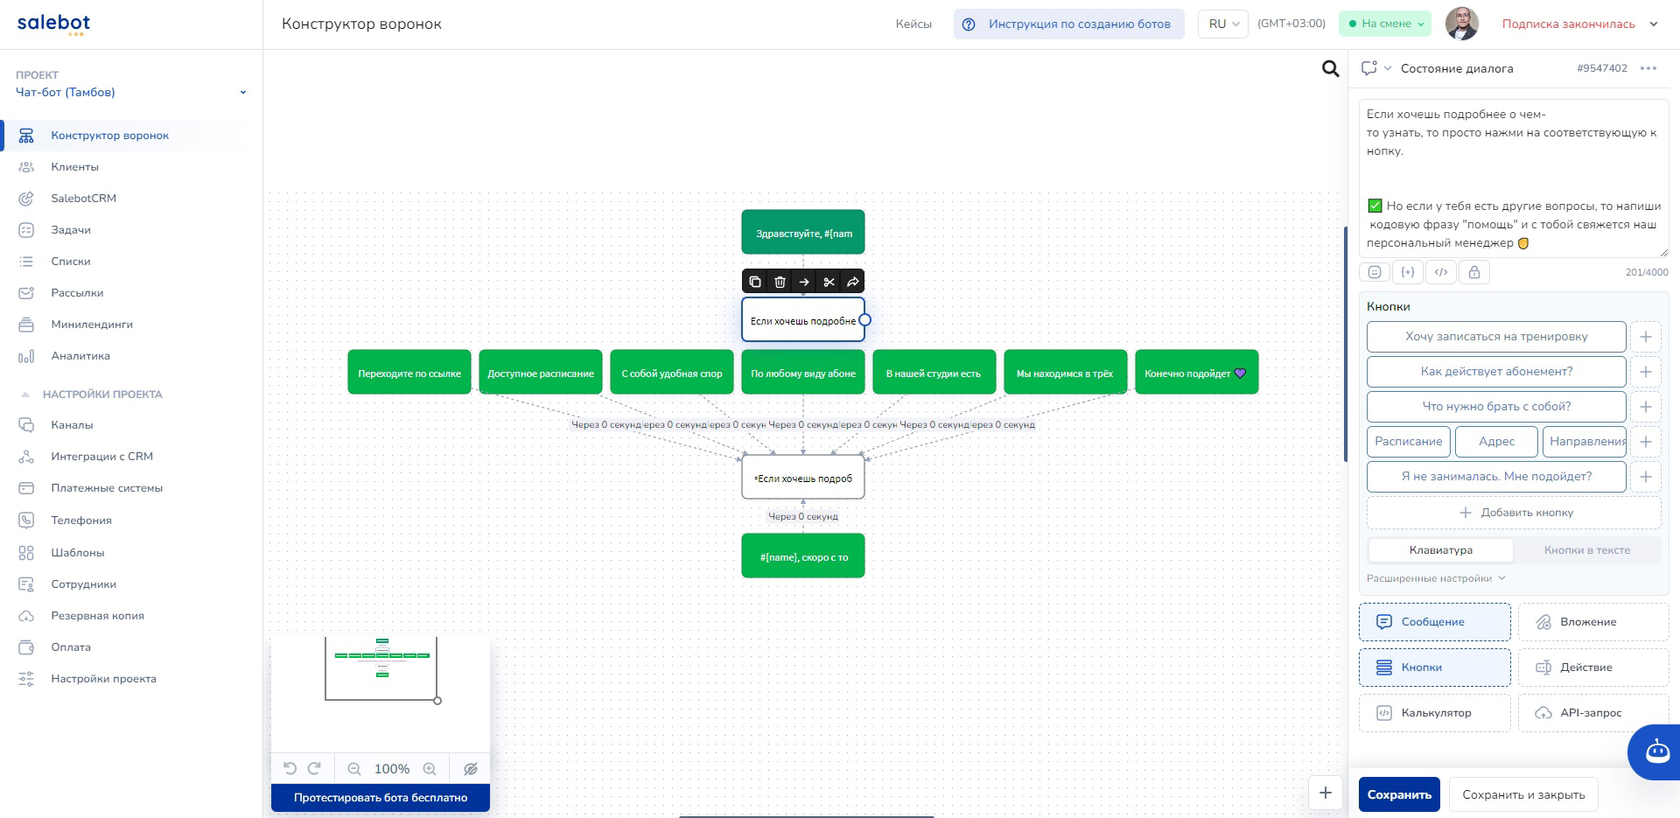This screenshot has height=818, width=1680.
Task: Expand Расширенные настройки section
Action: tap(1436, 578)
